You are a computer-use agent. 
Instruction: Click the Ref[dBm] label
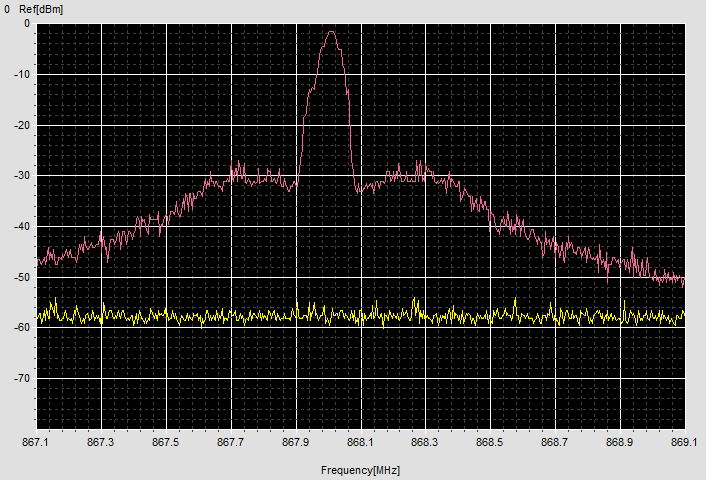(41, 9)
